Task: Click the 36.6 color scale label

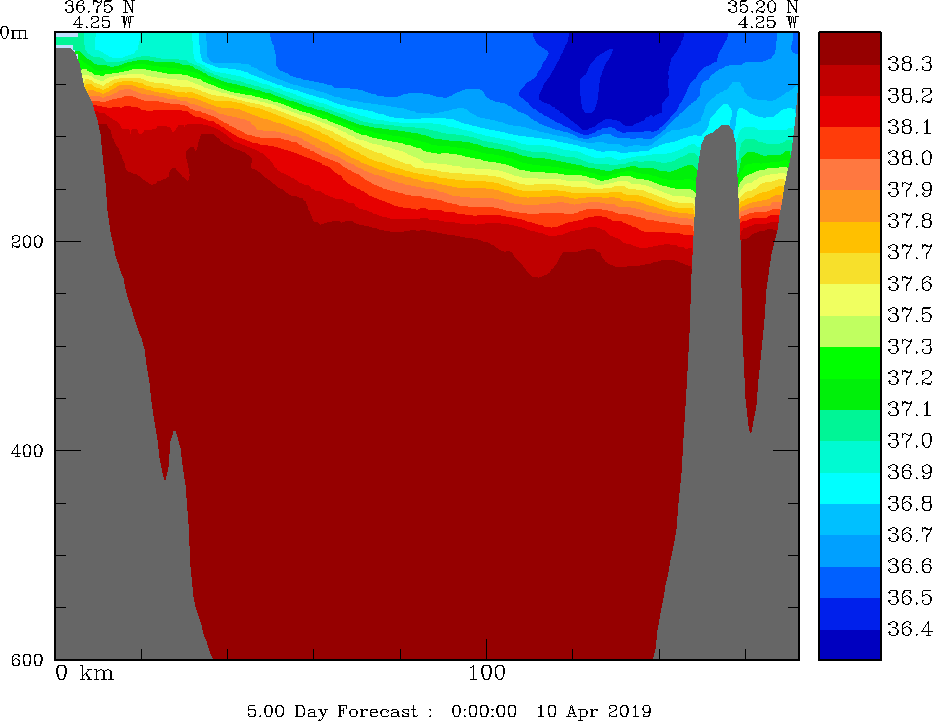Action: (x=910, y=566)
